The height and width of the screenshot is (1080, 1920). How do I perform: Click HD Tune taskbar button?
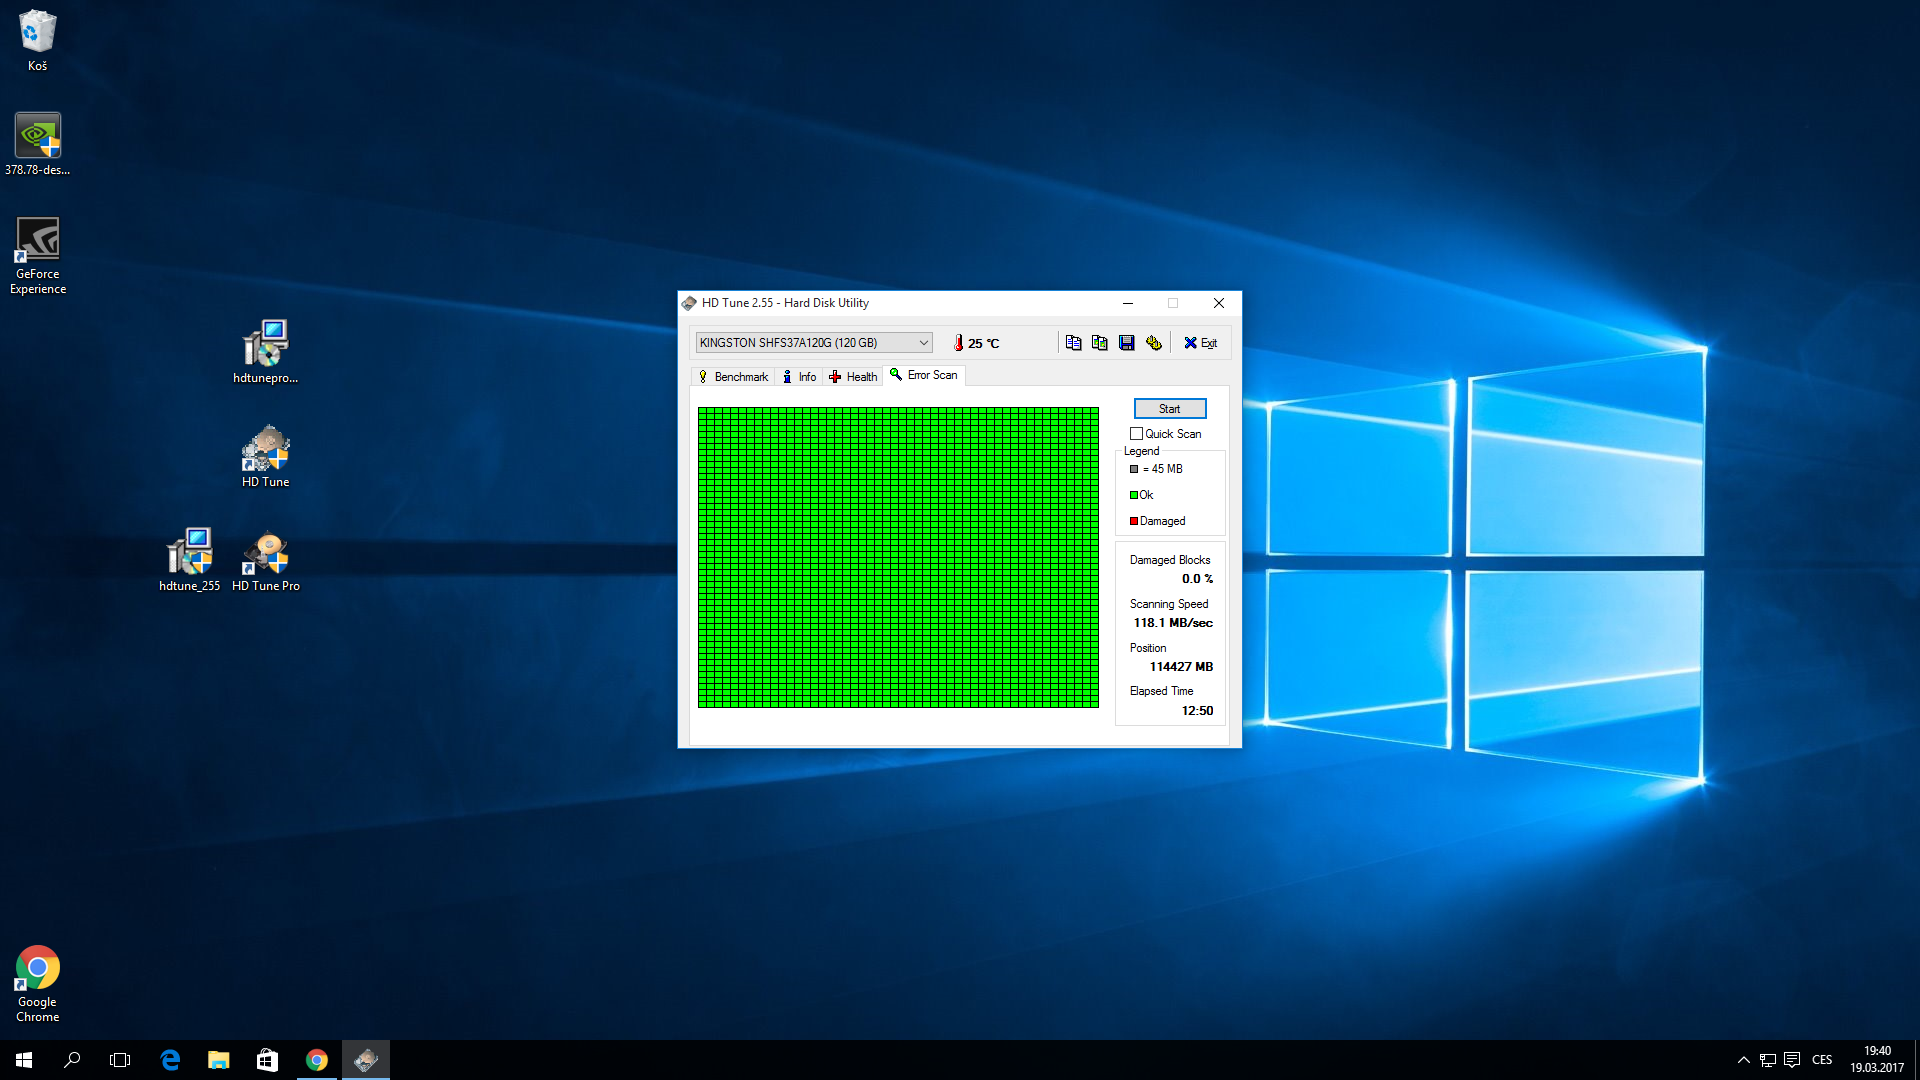(365, 1060)
